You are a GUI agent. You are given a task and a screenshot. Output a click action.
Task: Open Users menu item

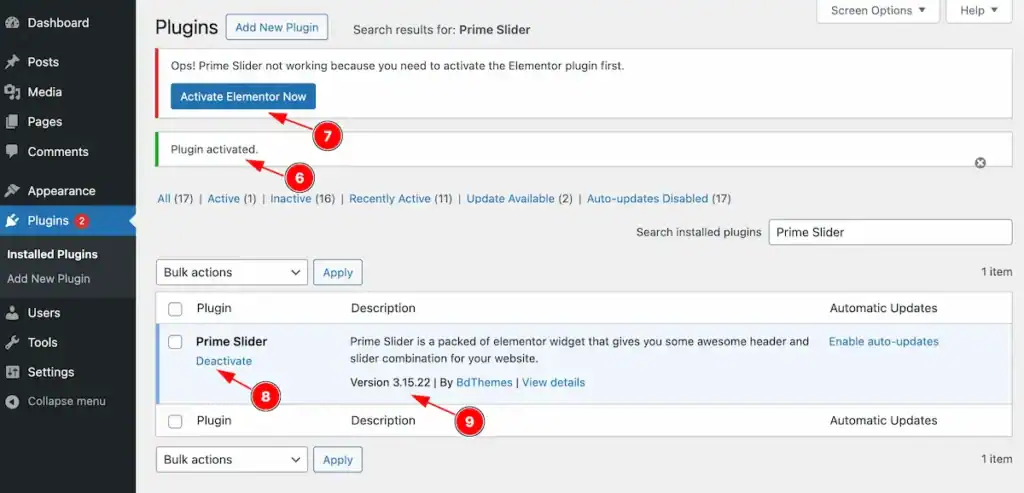(x=44, y=313)
